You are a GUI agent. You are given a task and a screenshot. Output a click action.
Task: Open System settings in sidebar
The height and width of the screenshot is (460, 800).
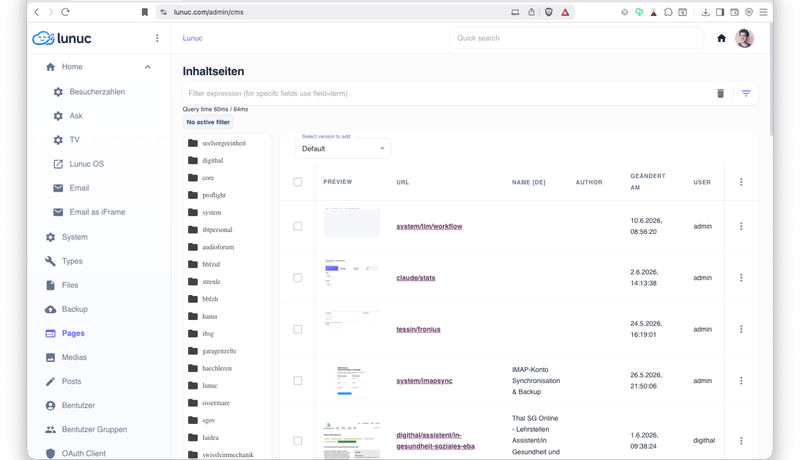click(74, 237)
